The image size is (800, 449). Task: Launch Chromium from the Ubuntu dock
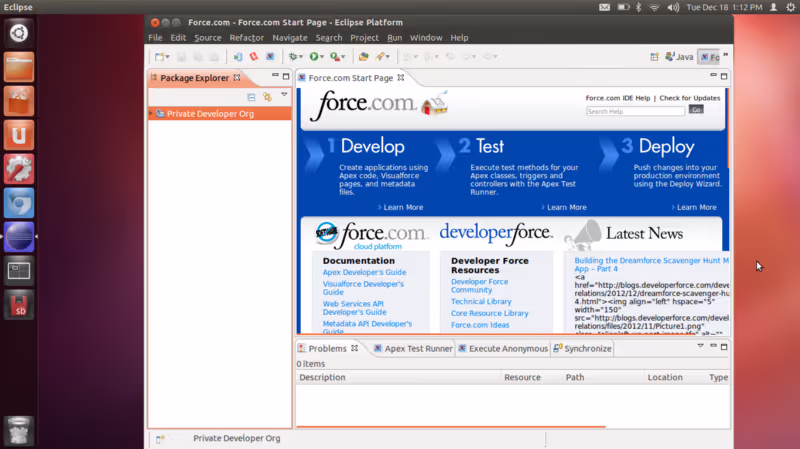coord(19,203)
